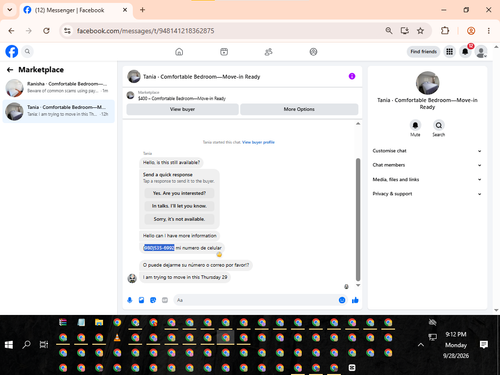
Task: Send quick reply Yes. Are you interested?
Action: (179, 193)
